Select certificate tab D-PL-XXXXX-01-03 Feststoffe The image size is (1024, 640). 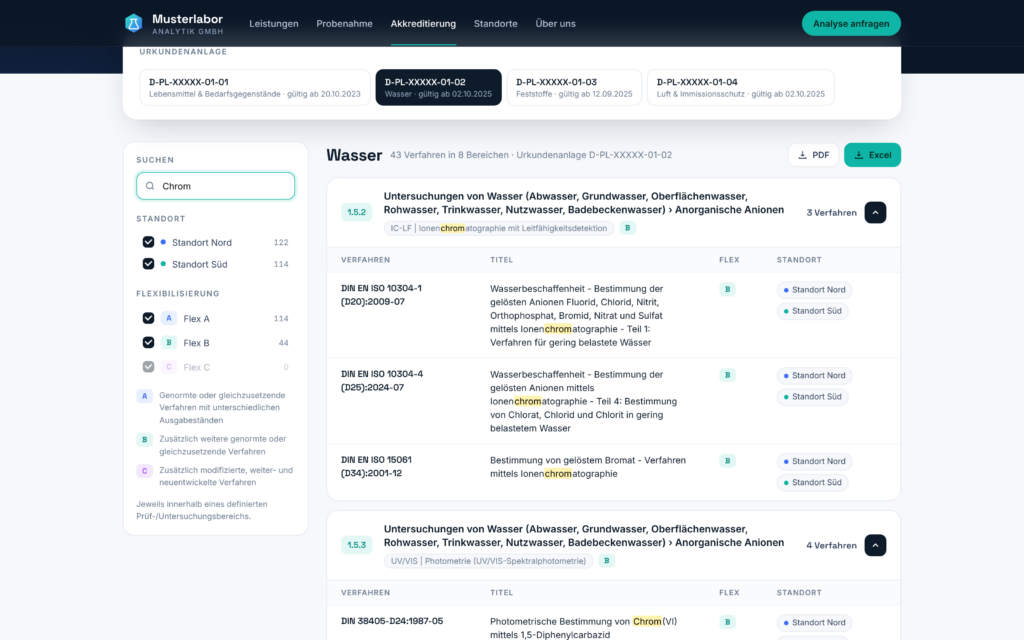574,88
